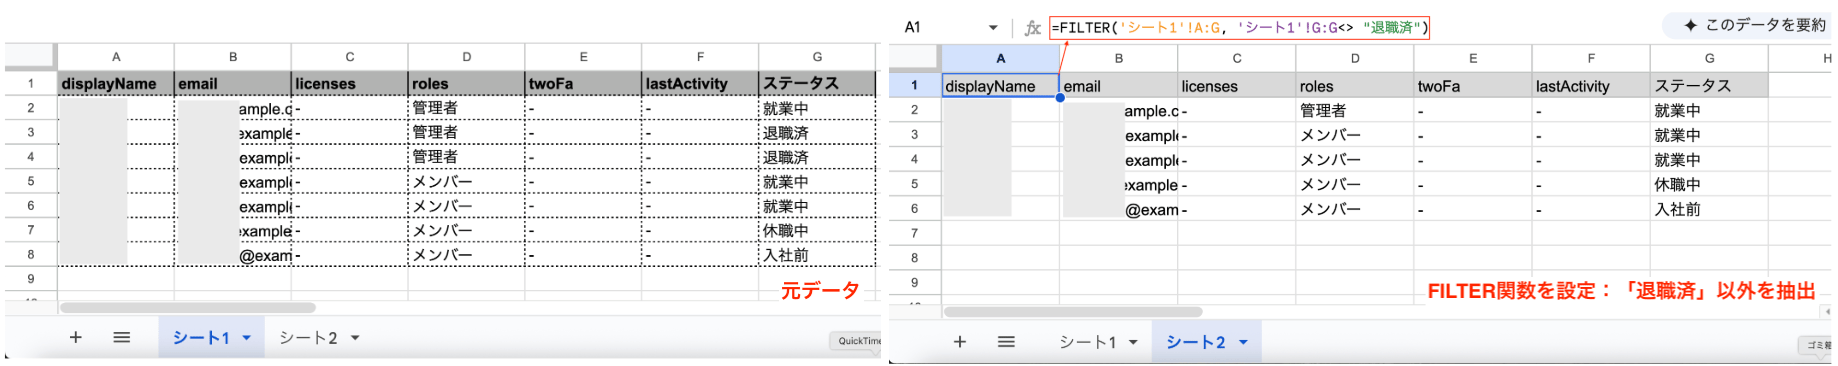
Task: Click the sparkle icon beside このデータを要約
Action: point(1690,25)
